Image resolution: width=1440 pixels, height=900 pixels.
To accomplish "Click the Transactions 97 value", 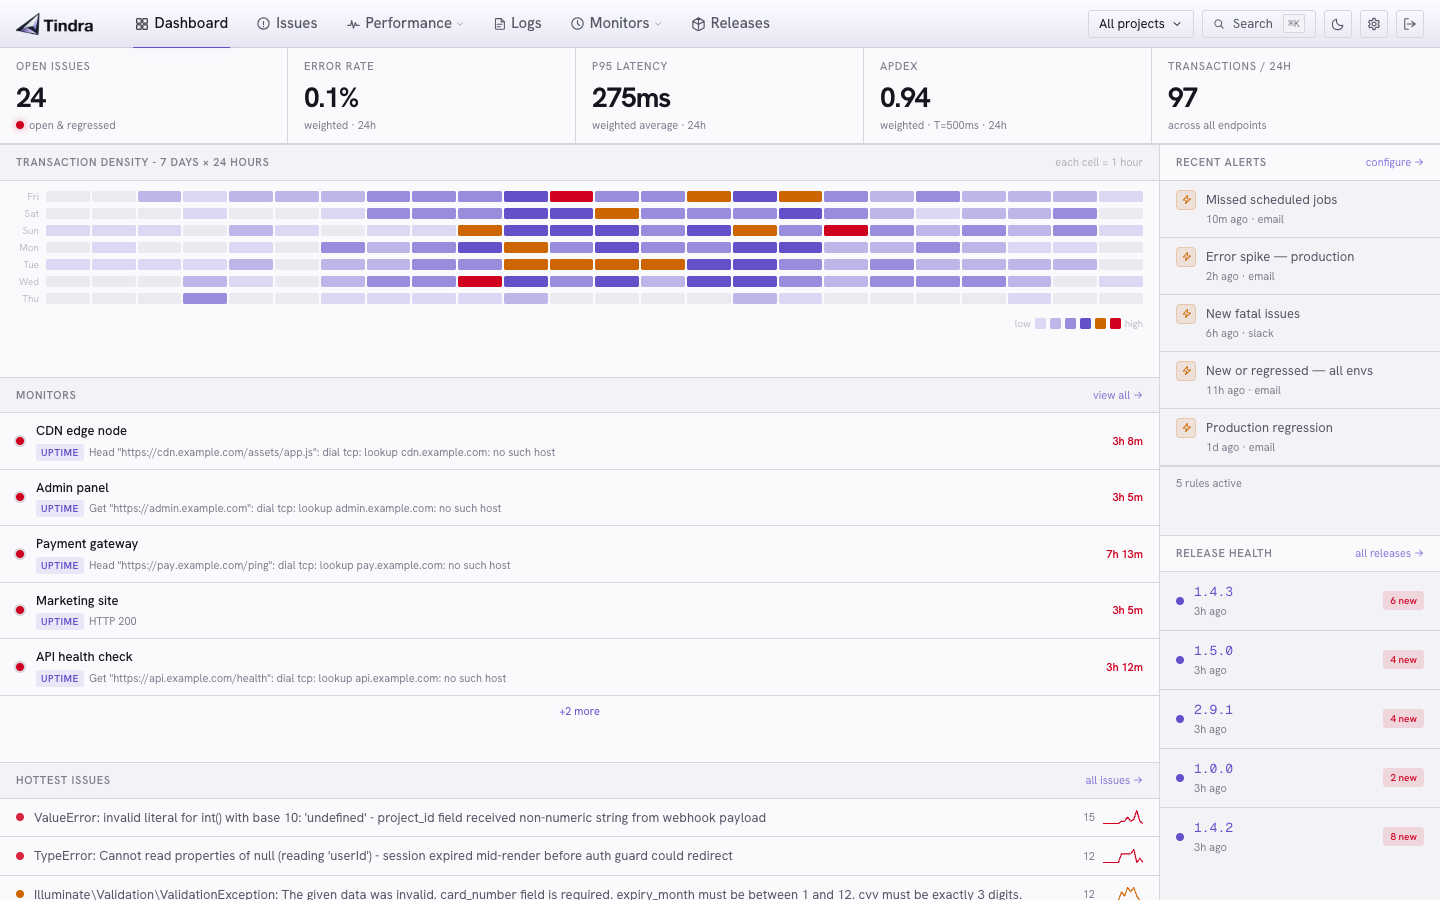I will (x=1182, y=98).
